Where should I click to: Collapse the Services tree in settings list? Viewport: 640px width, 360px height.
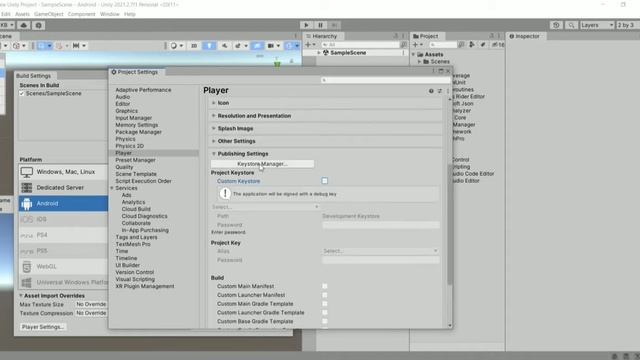coord(112,188)
